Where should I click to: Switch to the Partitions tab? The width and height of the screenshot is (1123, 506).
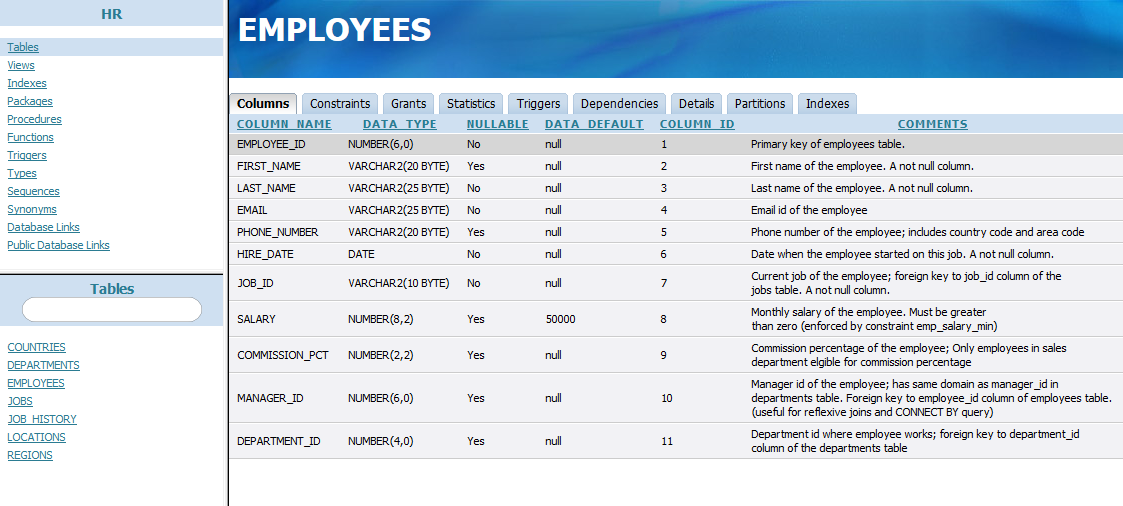coord(760,104)
